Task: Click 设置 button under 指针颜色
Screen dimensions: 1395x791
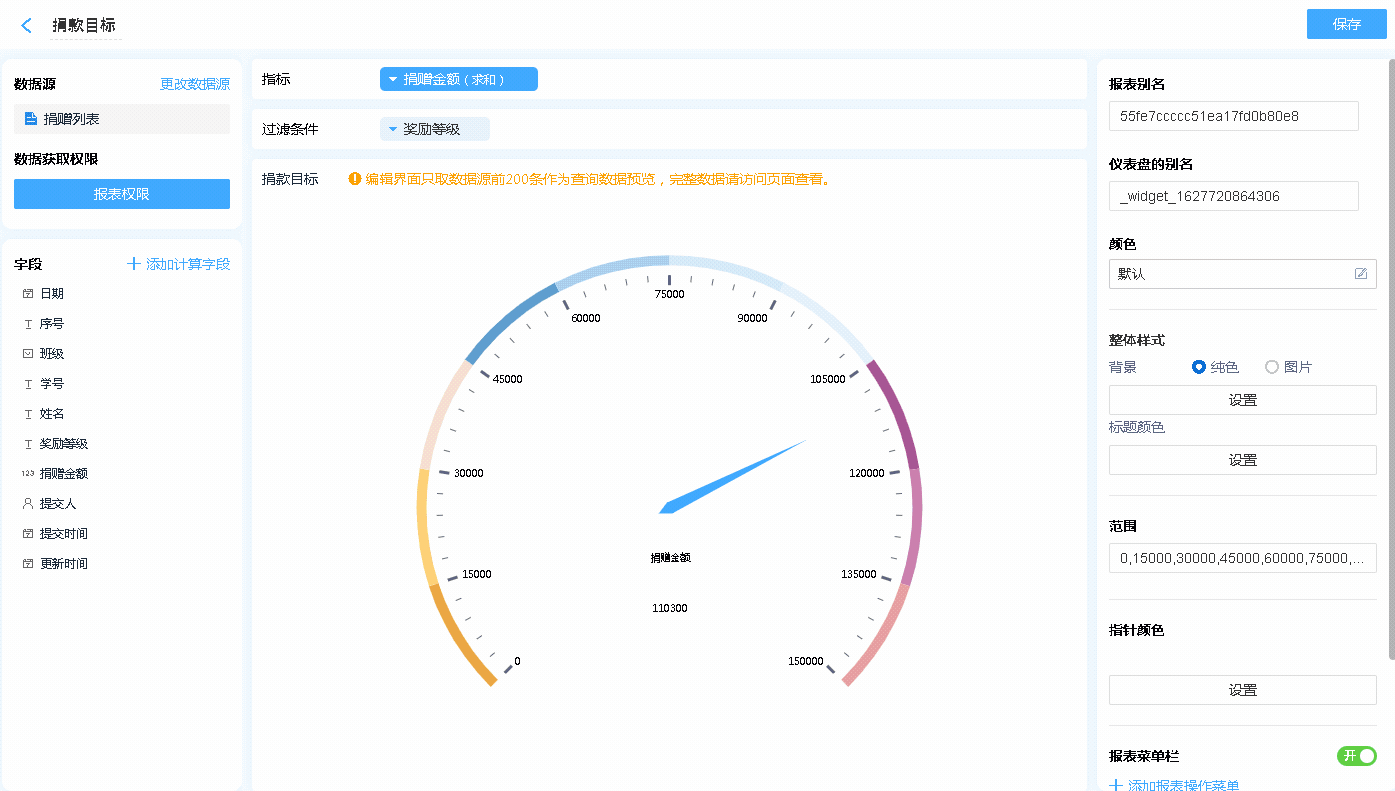Action: (1242, 690)
